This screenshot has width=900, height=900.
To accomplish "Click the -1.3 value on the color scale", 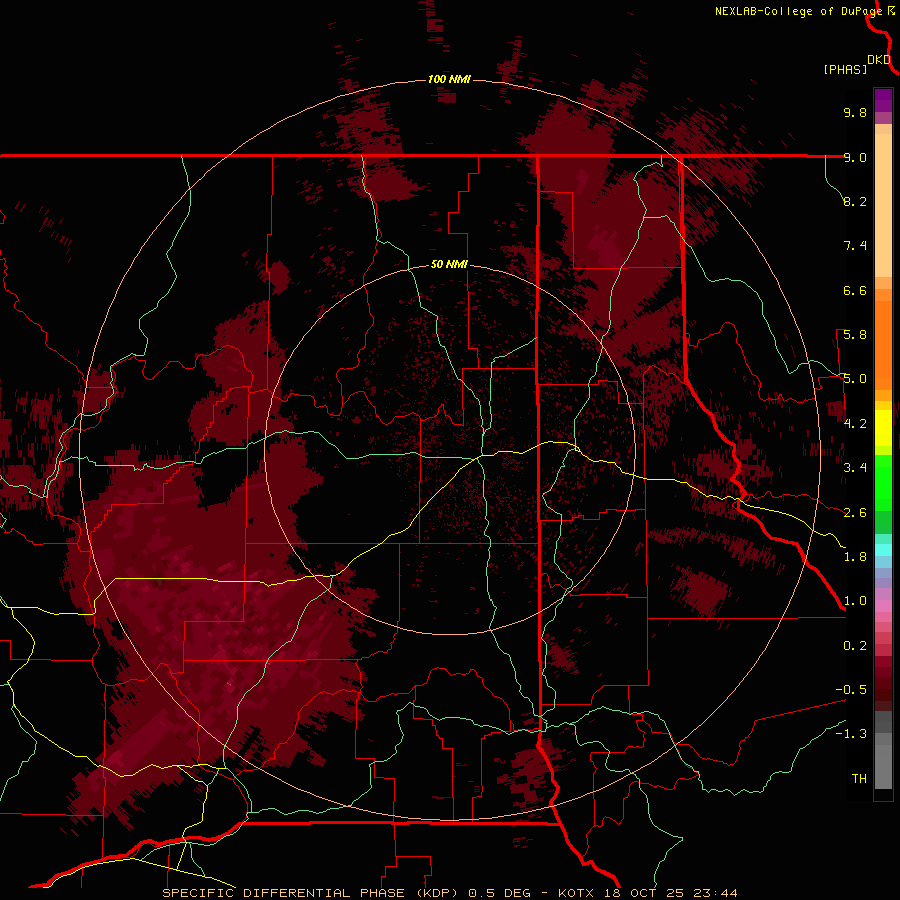I will click(851, 734).
